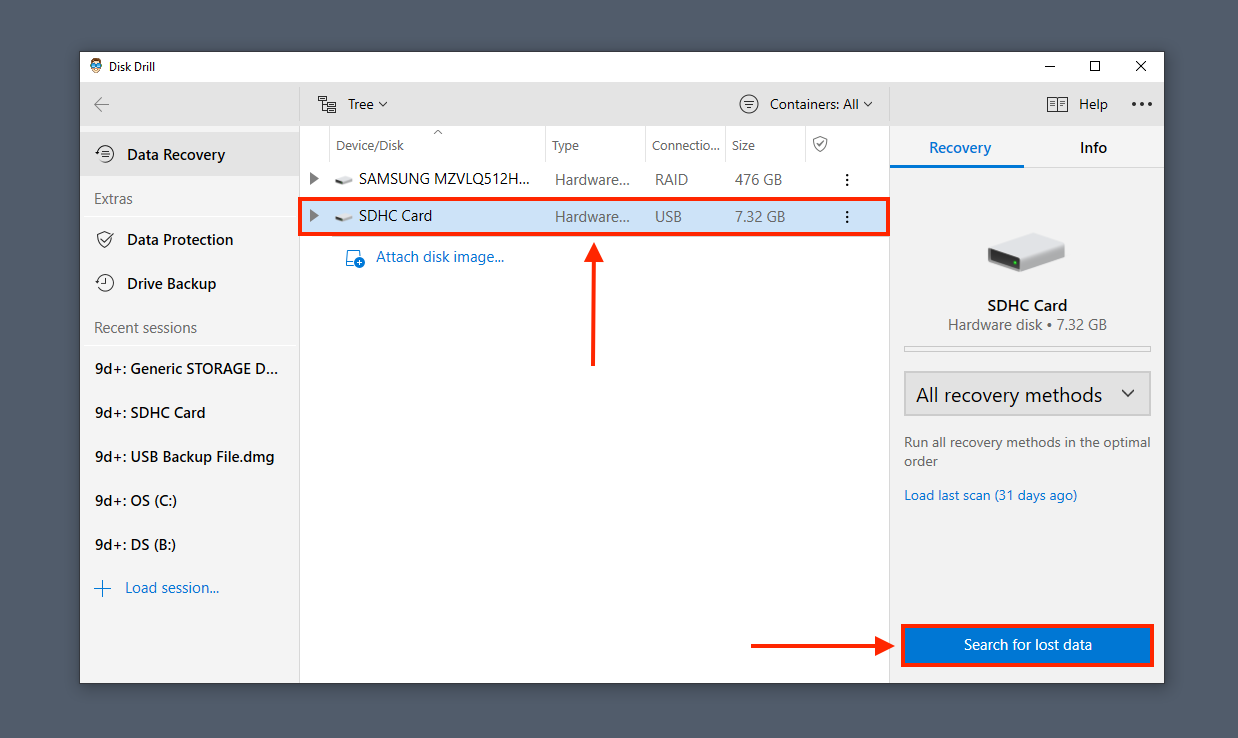
Task: Sort by the Device/Disk column header
Action: point(437,145)
